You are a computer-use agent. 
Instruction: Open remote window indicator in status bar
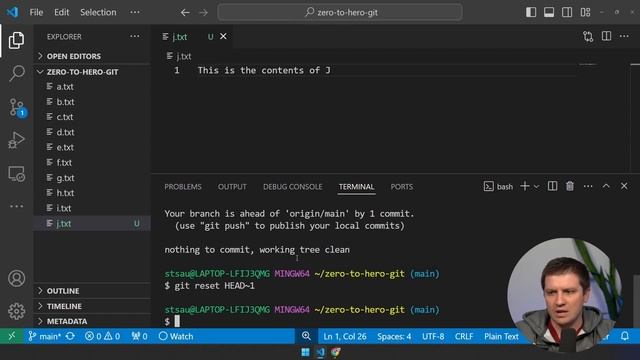(11, 336)
